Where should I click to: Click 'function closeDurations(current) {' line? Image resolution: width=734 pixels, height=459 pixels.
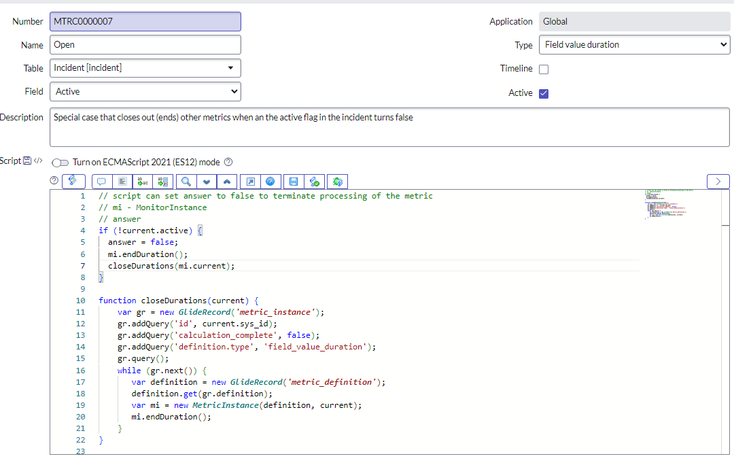178,300
